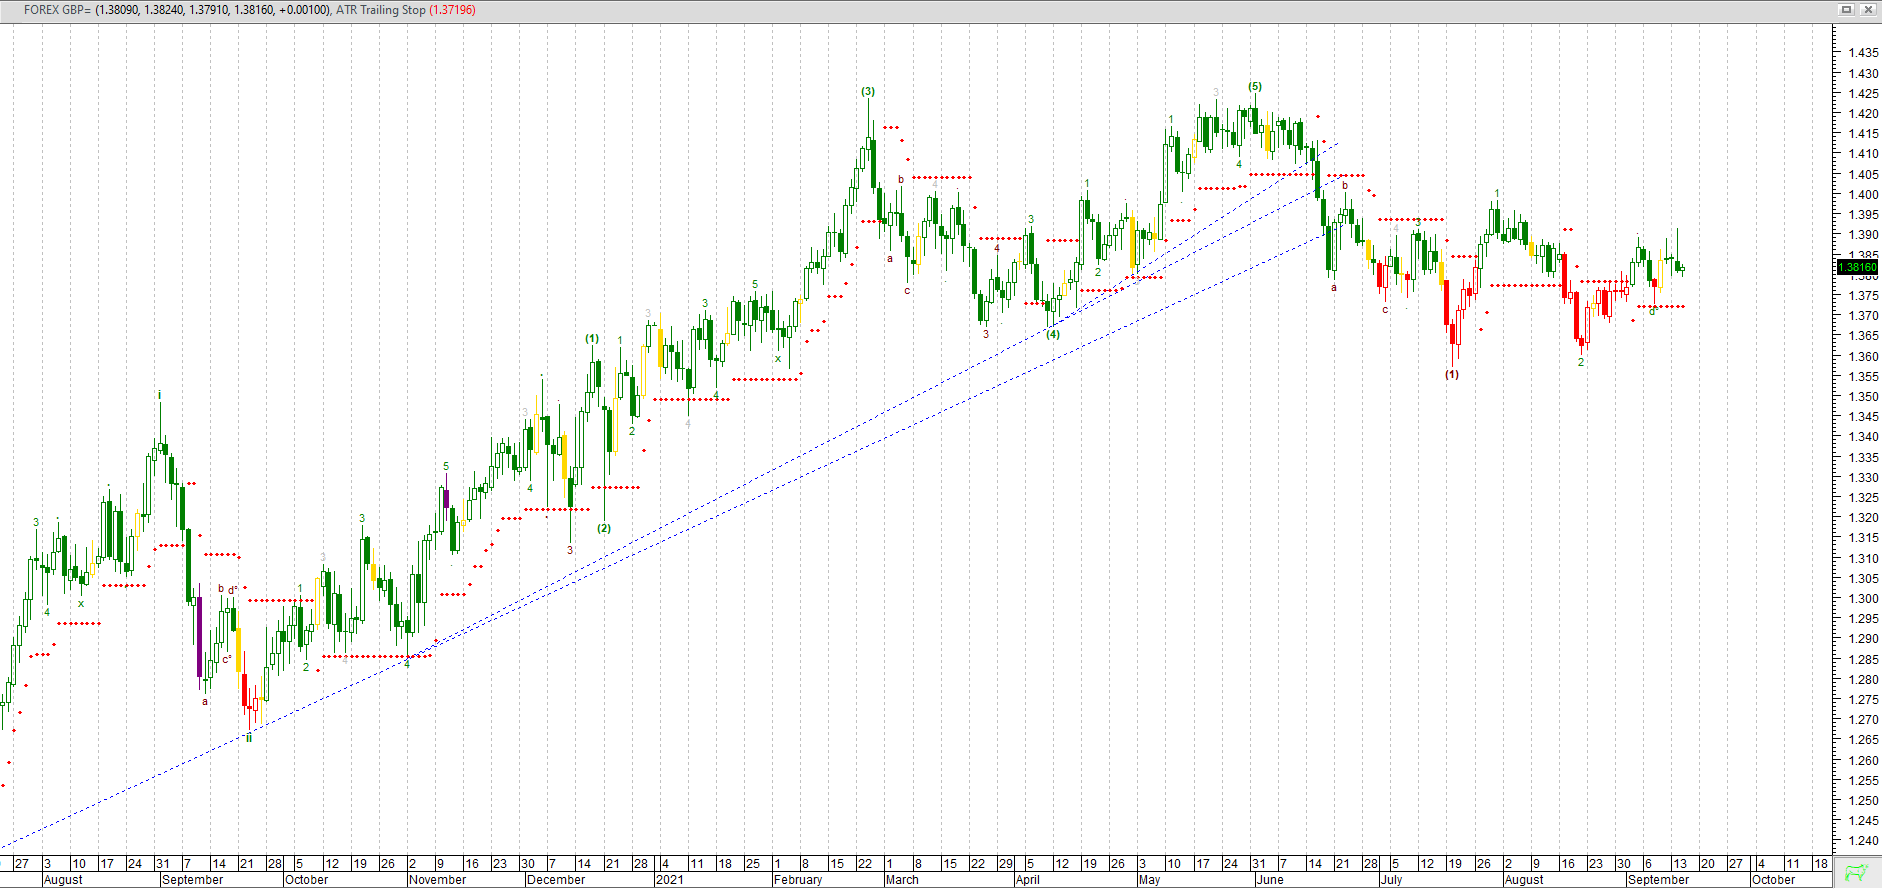Viewport: 1882px width, 889px height.
Task: Click the ATR Trailing Stop label
Action: pos(380,10)
